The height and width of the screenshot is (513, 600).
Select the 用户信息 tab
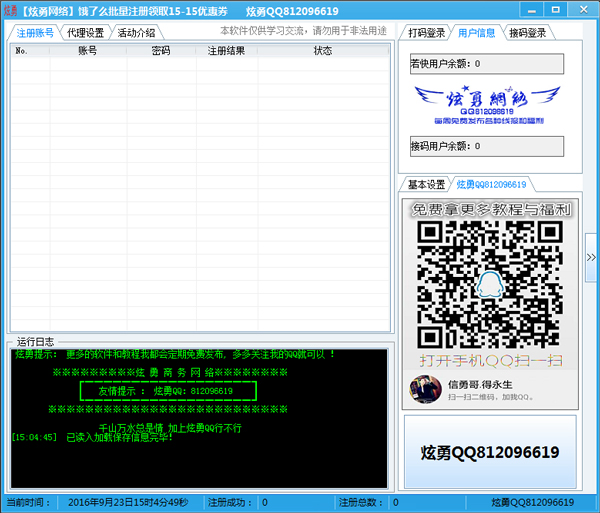point(476,33)
